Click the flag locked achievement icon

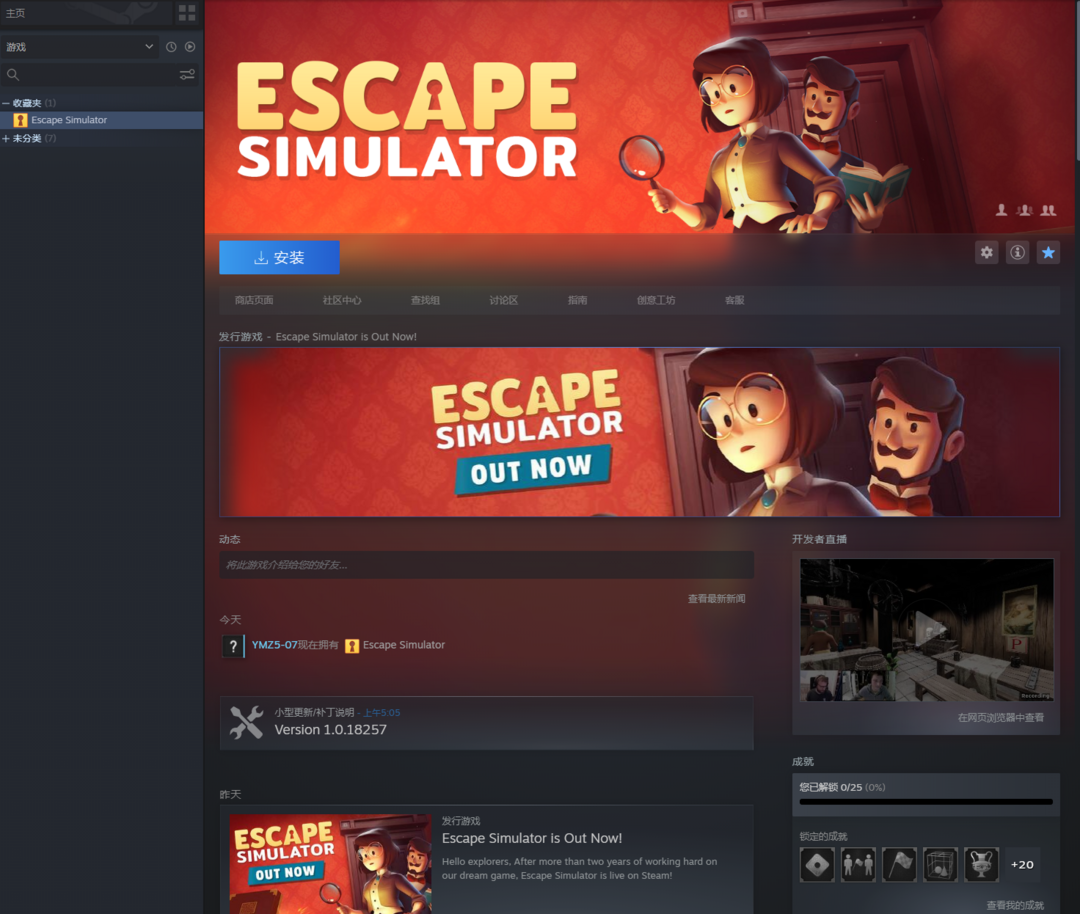click(x=899, y=864)
